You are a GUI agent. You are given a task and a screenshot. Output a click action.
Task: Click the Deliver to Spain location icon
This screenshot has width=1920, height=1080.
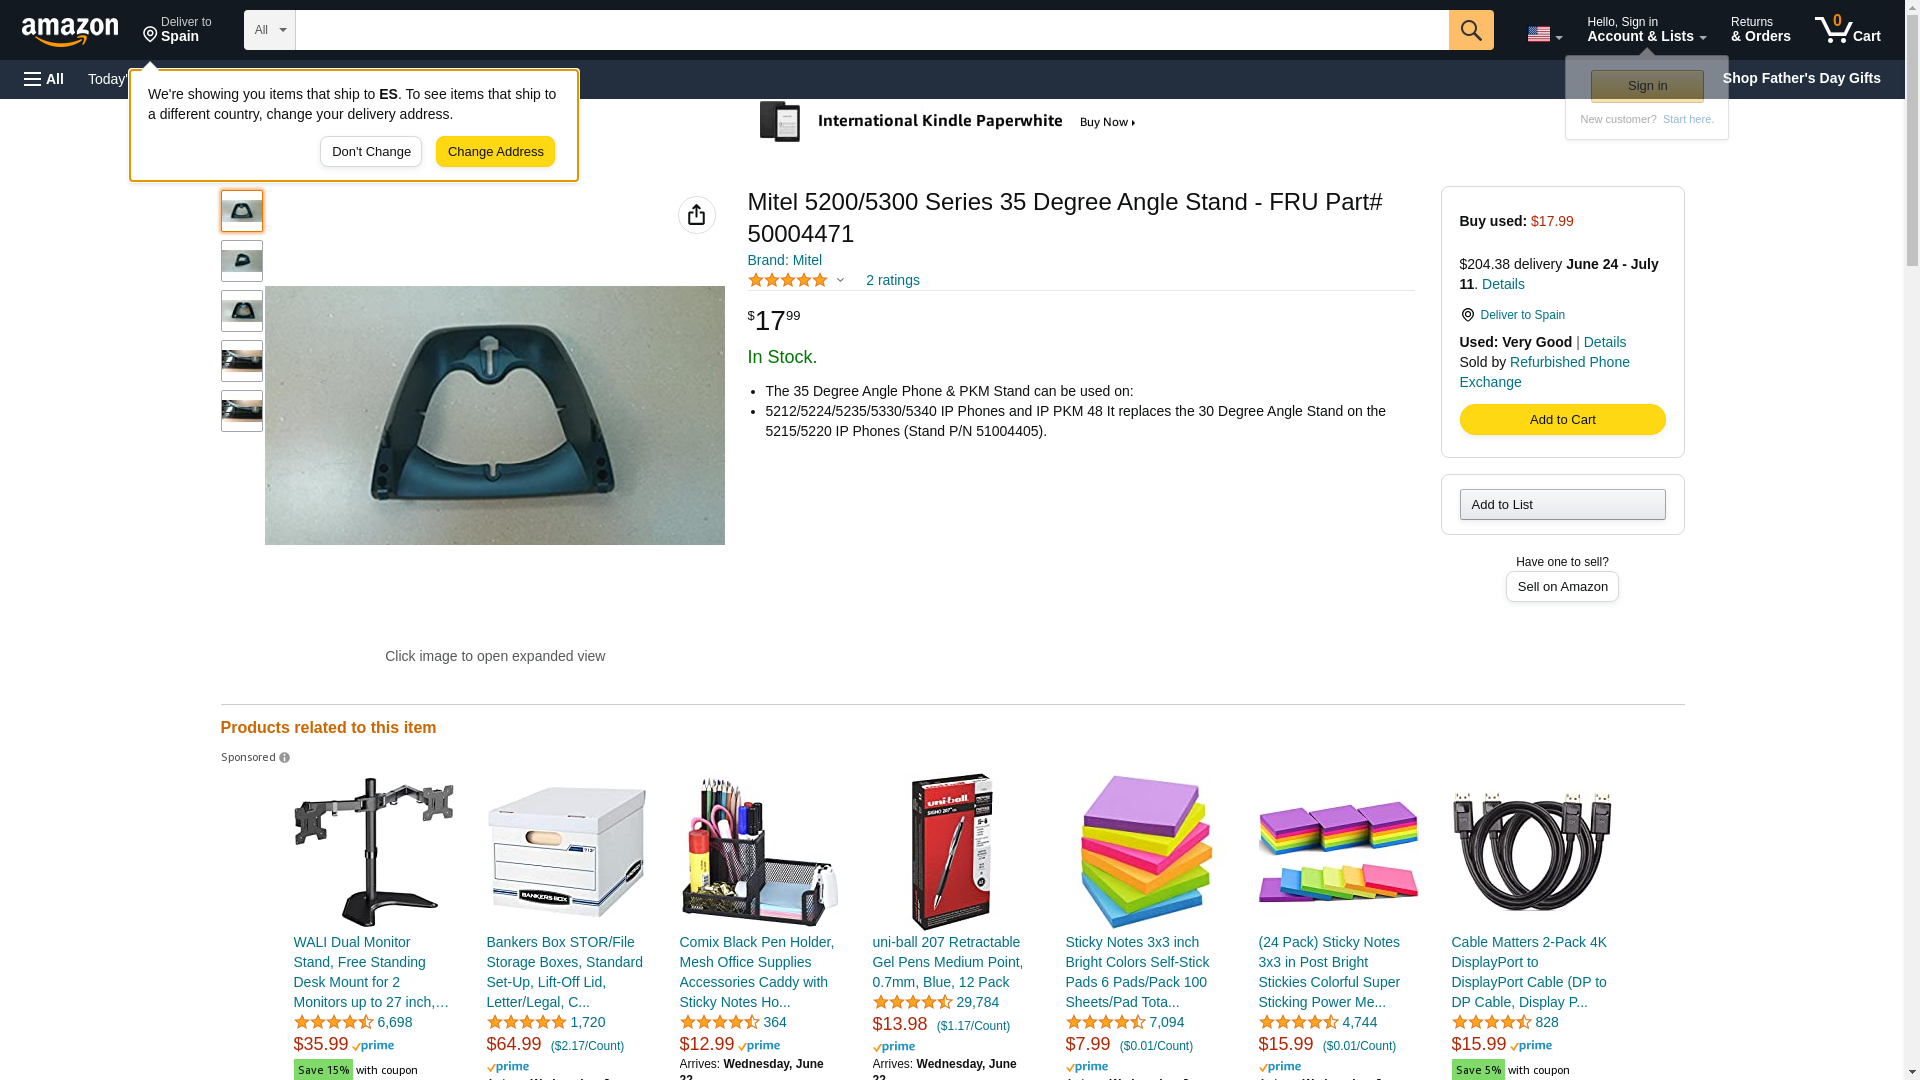pos(1467,315)
